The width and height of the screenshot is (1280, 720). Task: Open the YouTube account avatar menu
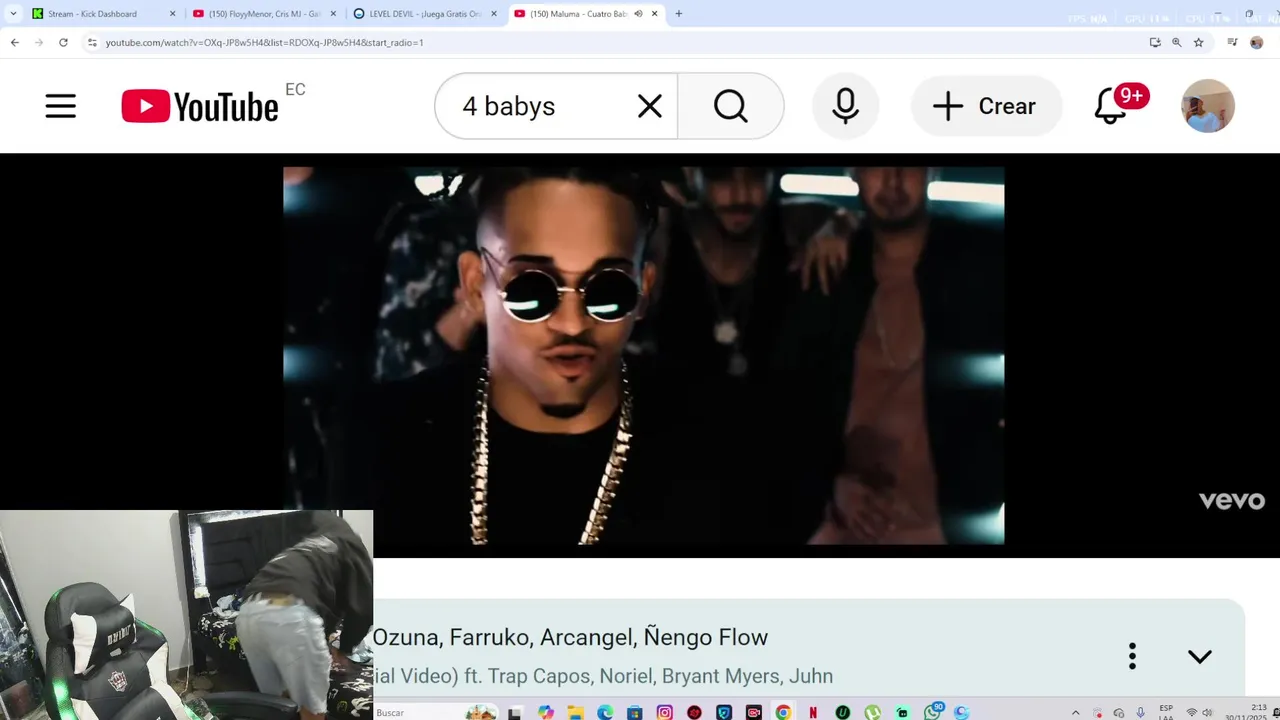coord(1207,106)
